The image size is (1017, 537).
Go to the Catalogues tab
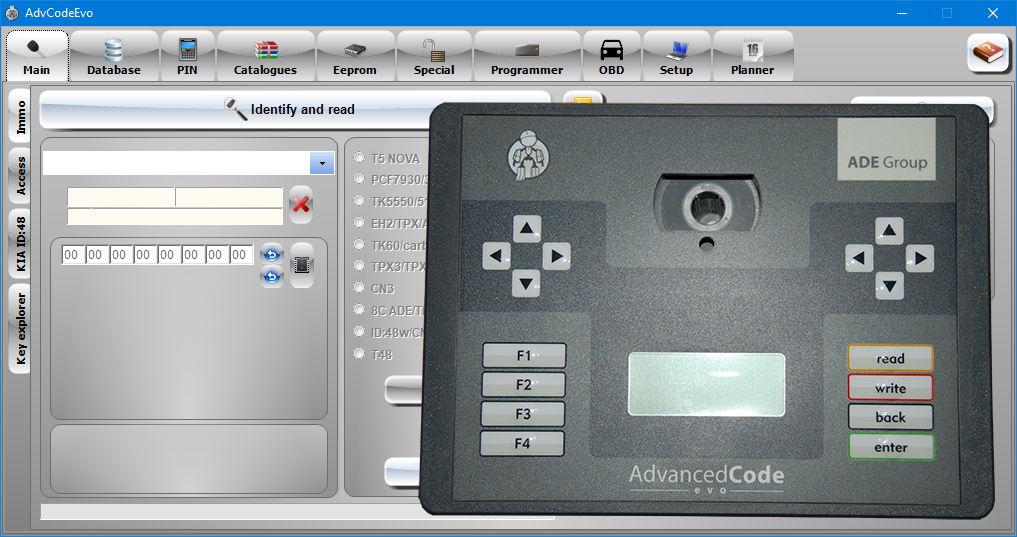pyautogui.click(x=265, y=56)
